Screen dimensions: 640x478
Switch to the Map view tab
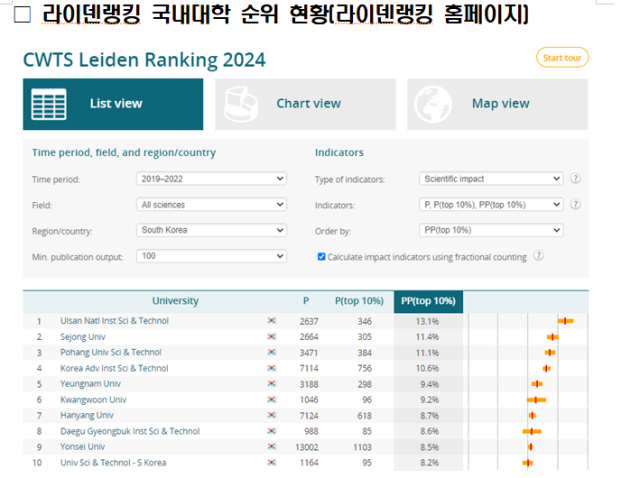coord(498,104)
